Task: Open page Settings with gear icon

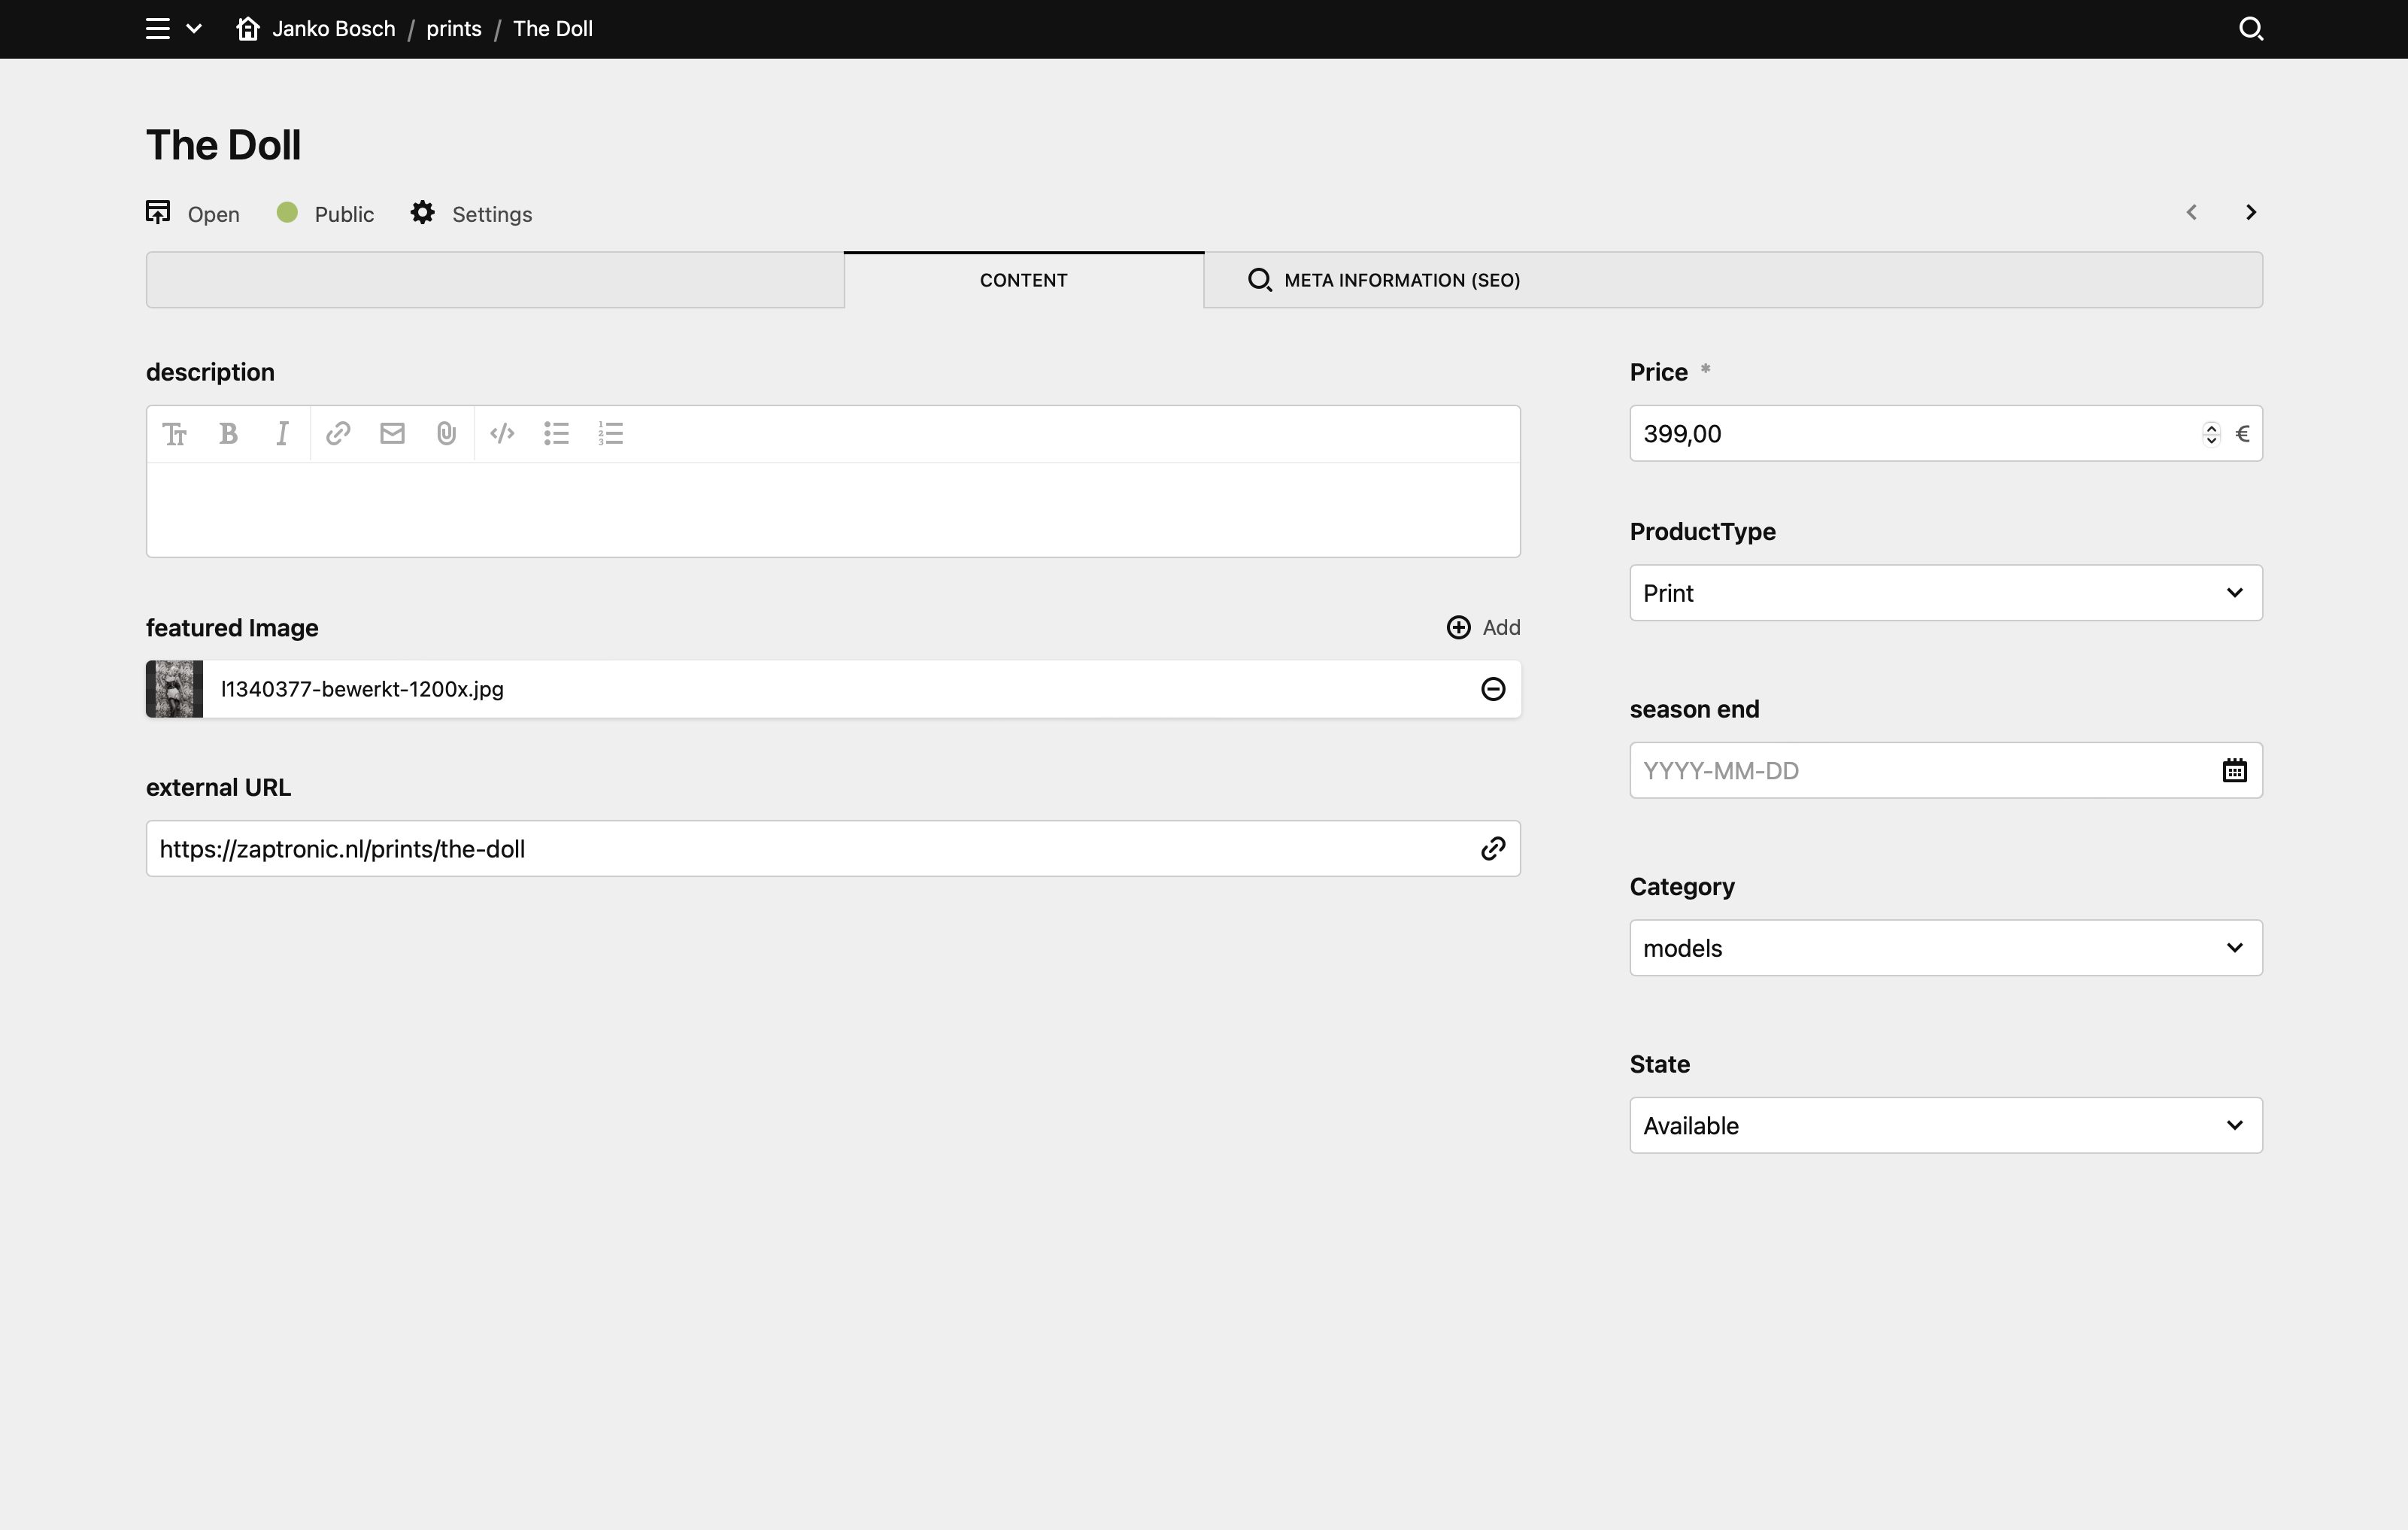Action: click(471, 213)
